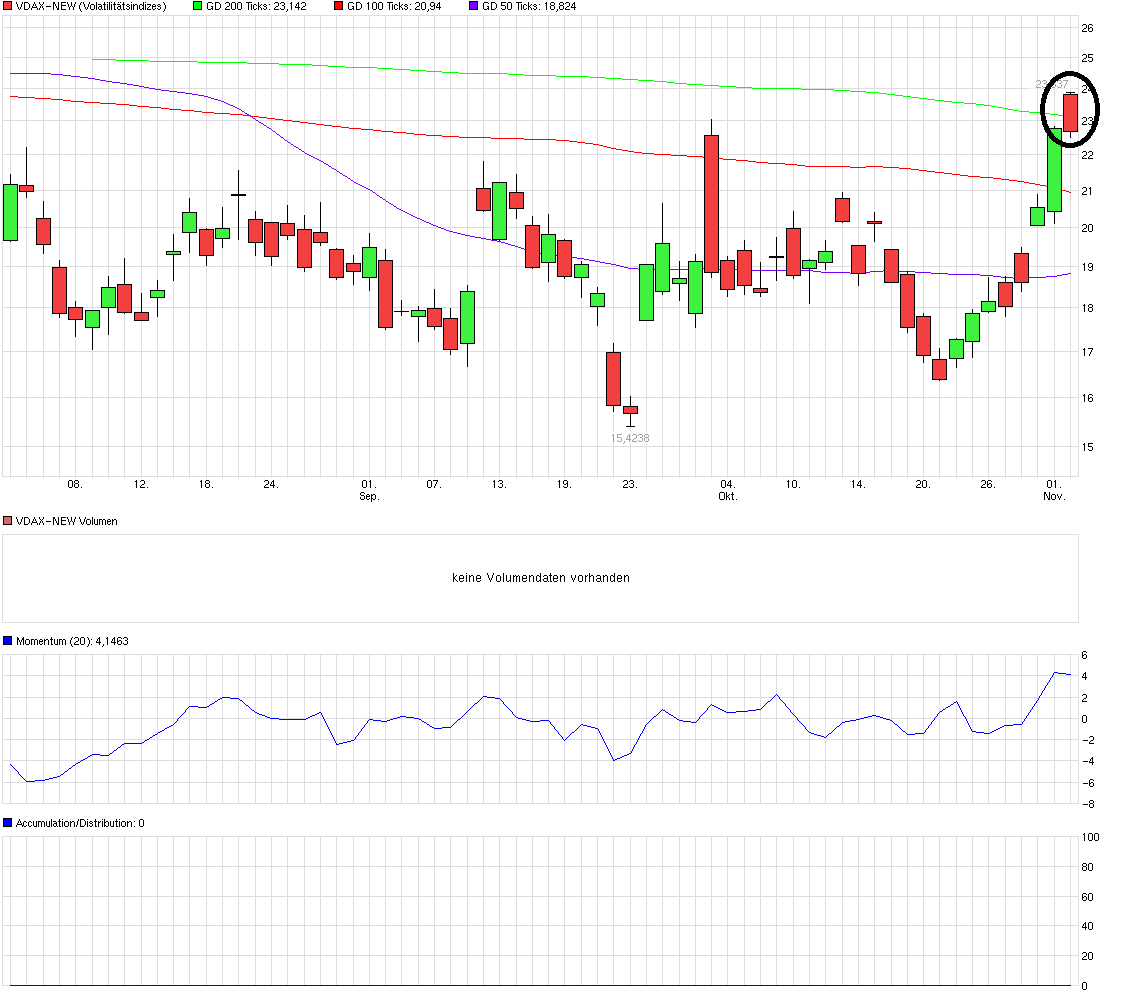Click the low value label '15,4238'
This screenshot has width=1125, height=997.
630,438
